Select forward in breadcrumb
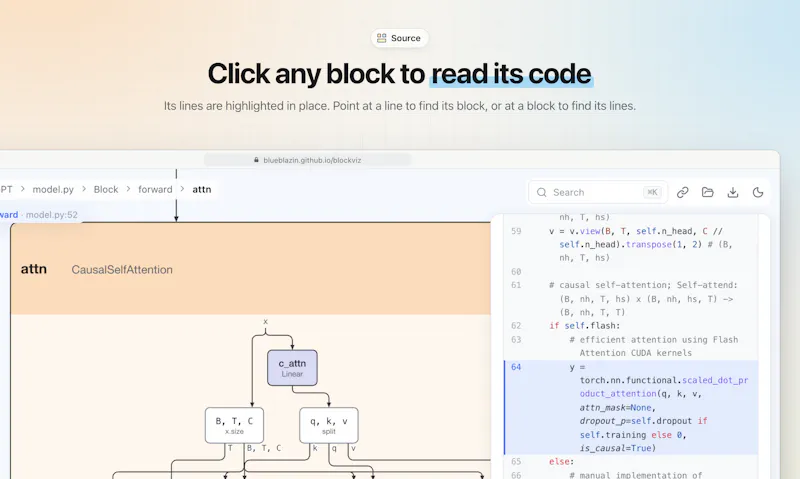This screenshot has width=800, height=479. click(x=155, y=189)
